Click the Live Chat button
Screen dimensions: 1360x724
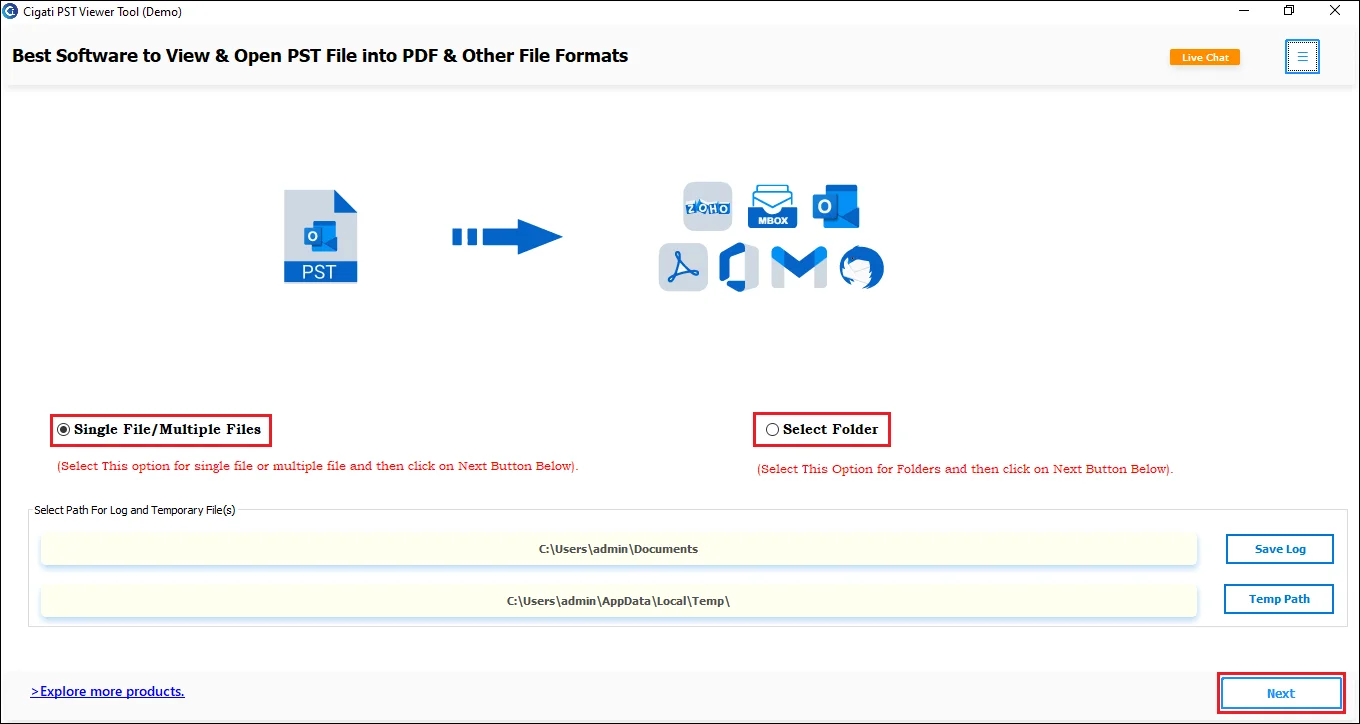pyautogui.click(x=1205, y=57)
